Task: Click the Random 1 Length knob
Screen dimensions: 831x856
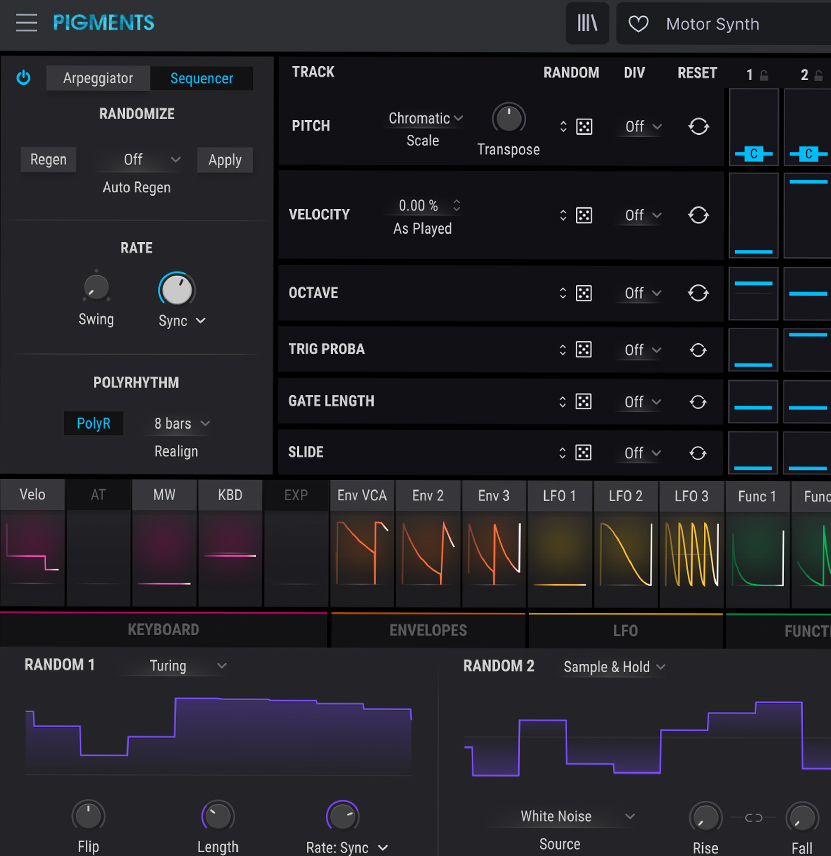Action: coord(218,817)
